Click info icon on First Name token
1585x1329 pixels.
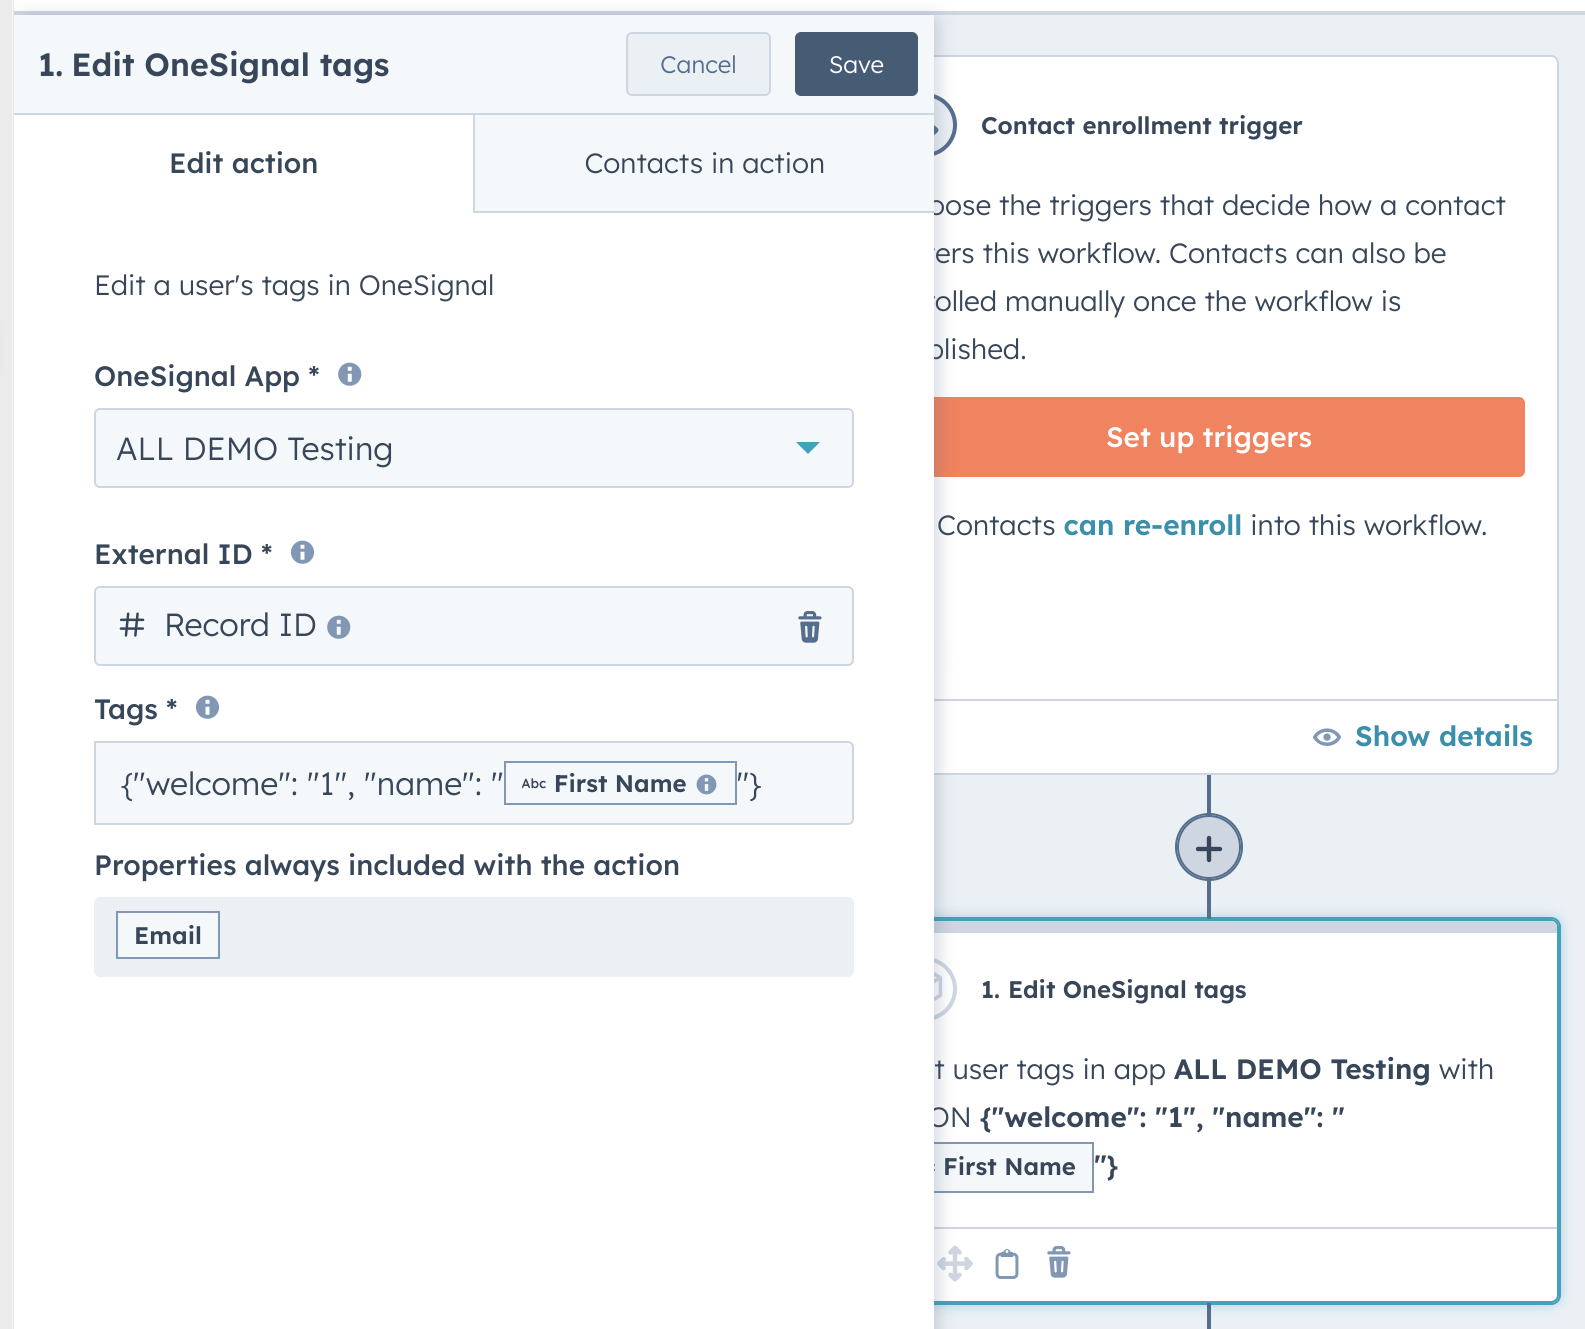click(707, 784)
